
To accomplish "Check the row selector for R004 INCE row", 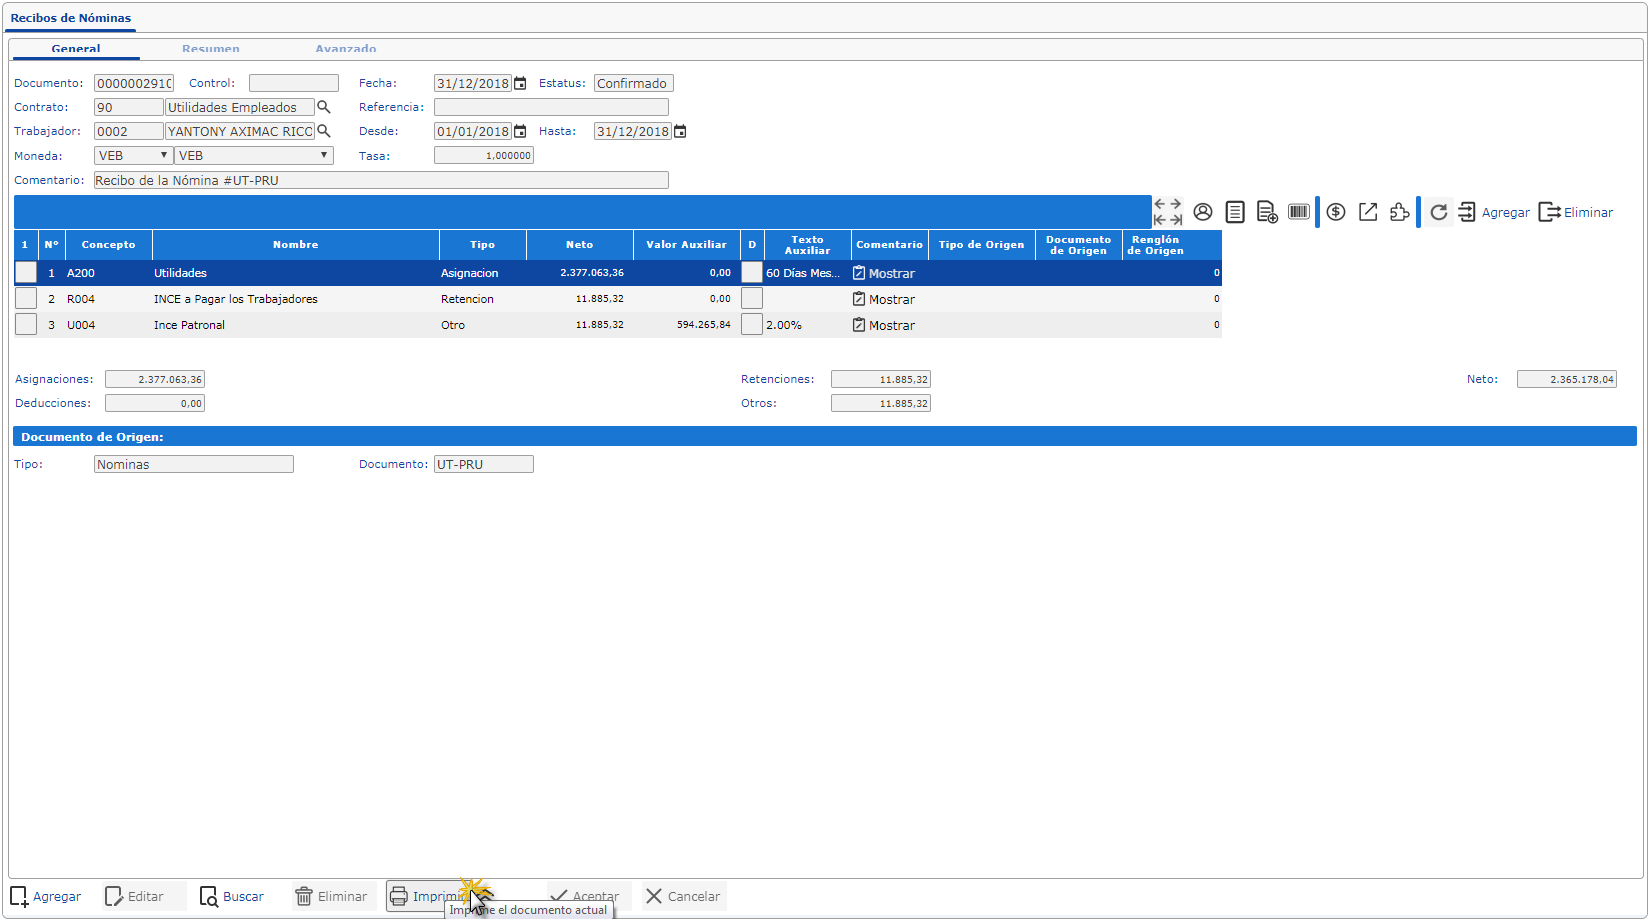I will click(26, 299).
